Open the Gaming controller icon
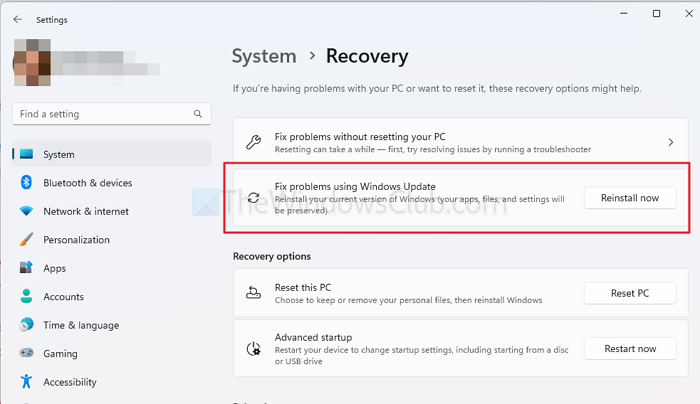Viewport: 700px width, 404px height. click(25, 354)
